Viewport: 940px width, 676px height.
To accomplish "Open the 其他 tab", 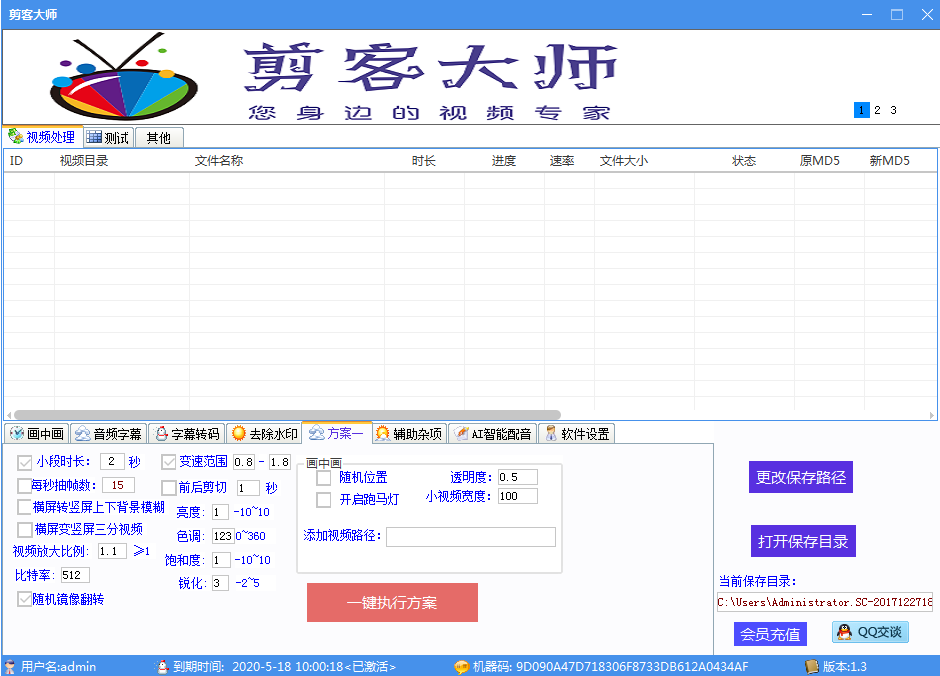I will tap(158, 138).
